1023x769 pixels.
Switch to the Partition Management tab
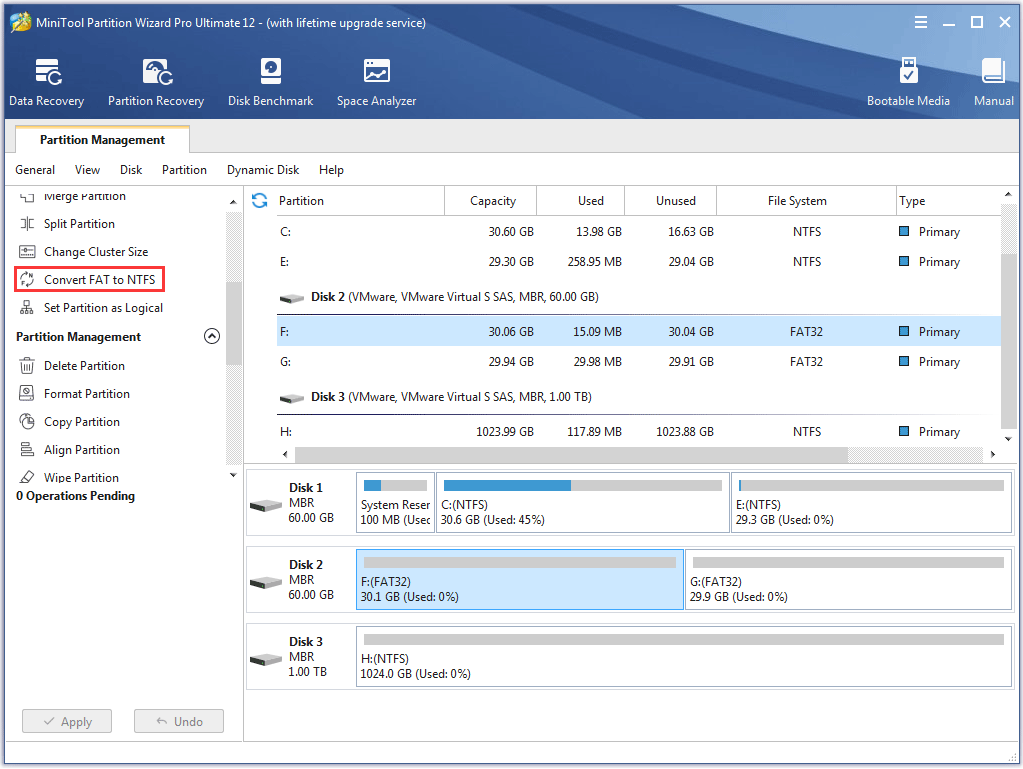101,139
